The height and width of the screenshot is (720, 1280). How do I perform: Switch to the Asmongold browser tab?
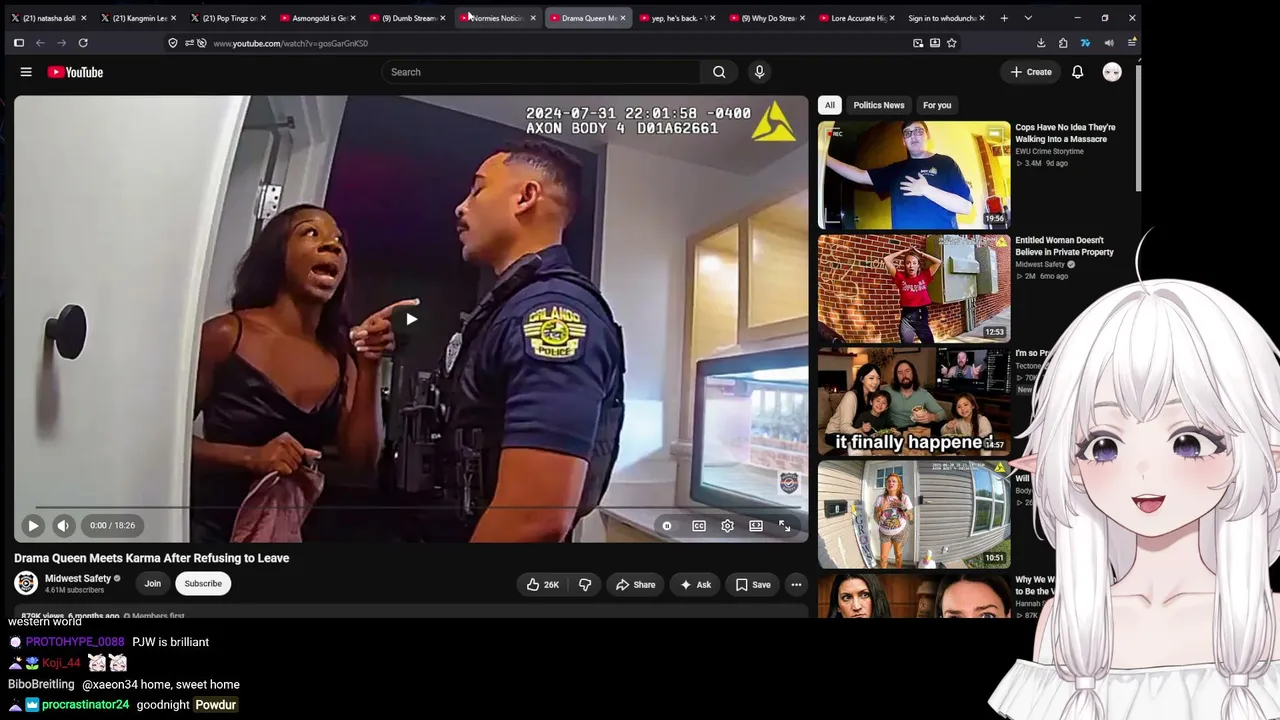315,18
